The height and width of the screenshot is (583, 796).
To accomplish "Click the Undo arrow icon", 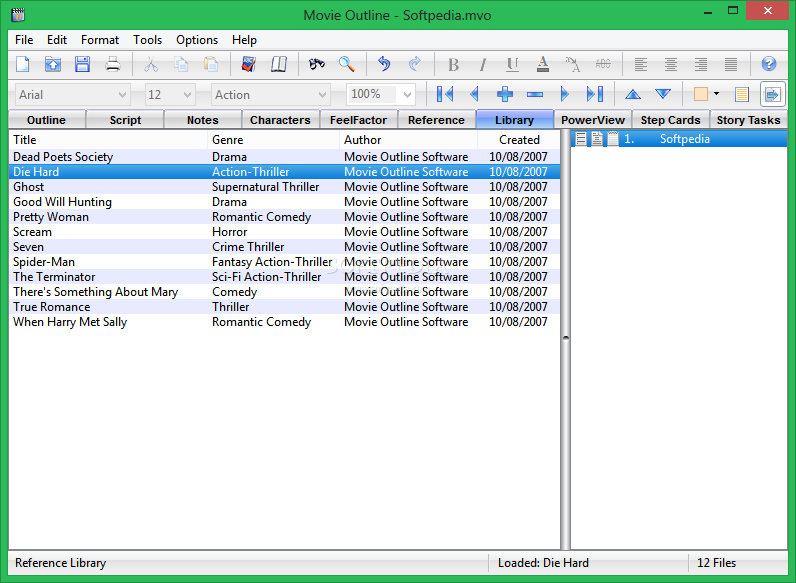I will coord(384,64).
